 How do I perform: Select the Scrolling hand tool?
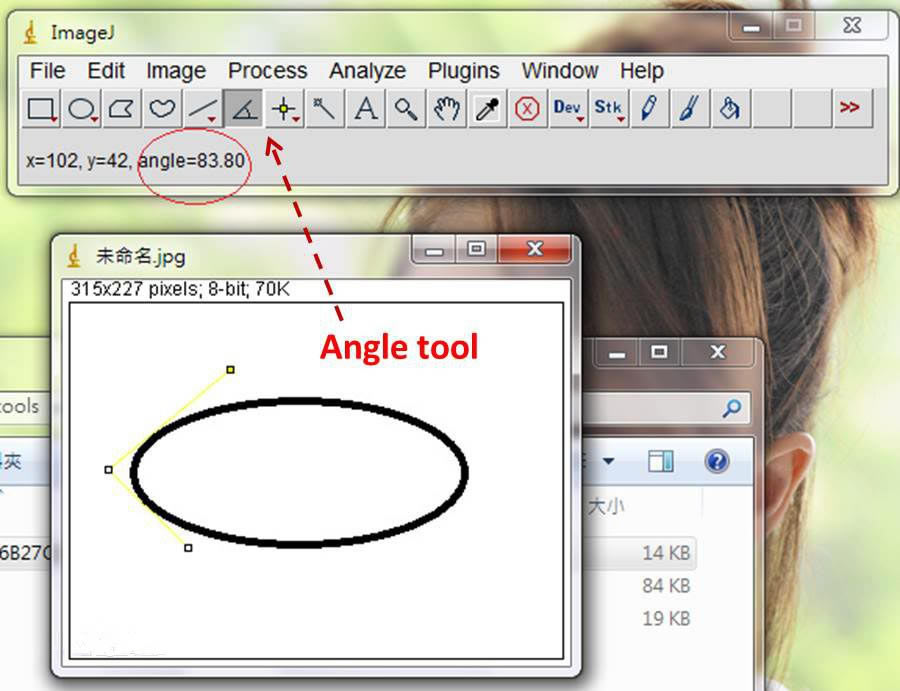point(447,108)
